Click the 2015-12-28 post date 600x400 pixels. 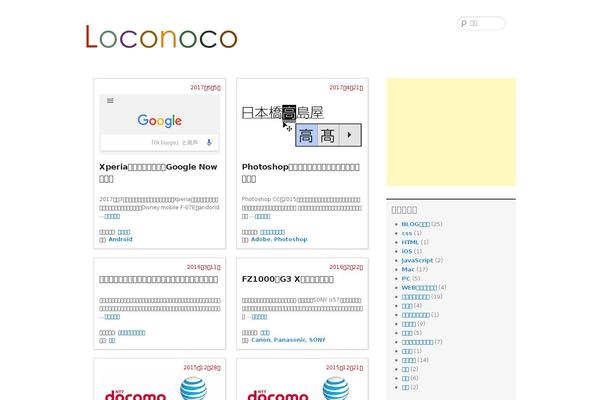coord(202,367)
